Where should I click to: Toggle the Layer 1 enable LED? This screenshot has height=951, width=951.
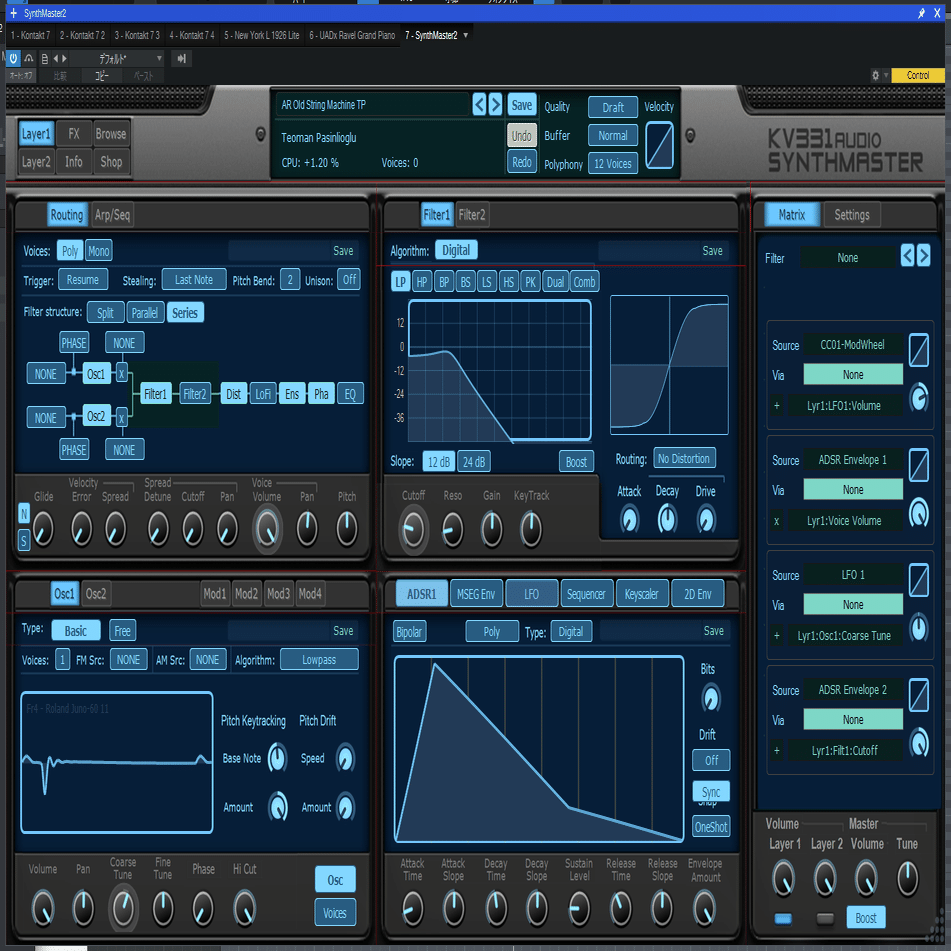tap(783, 918)
